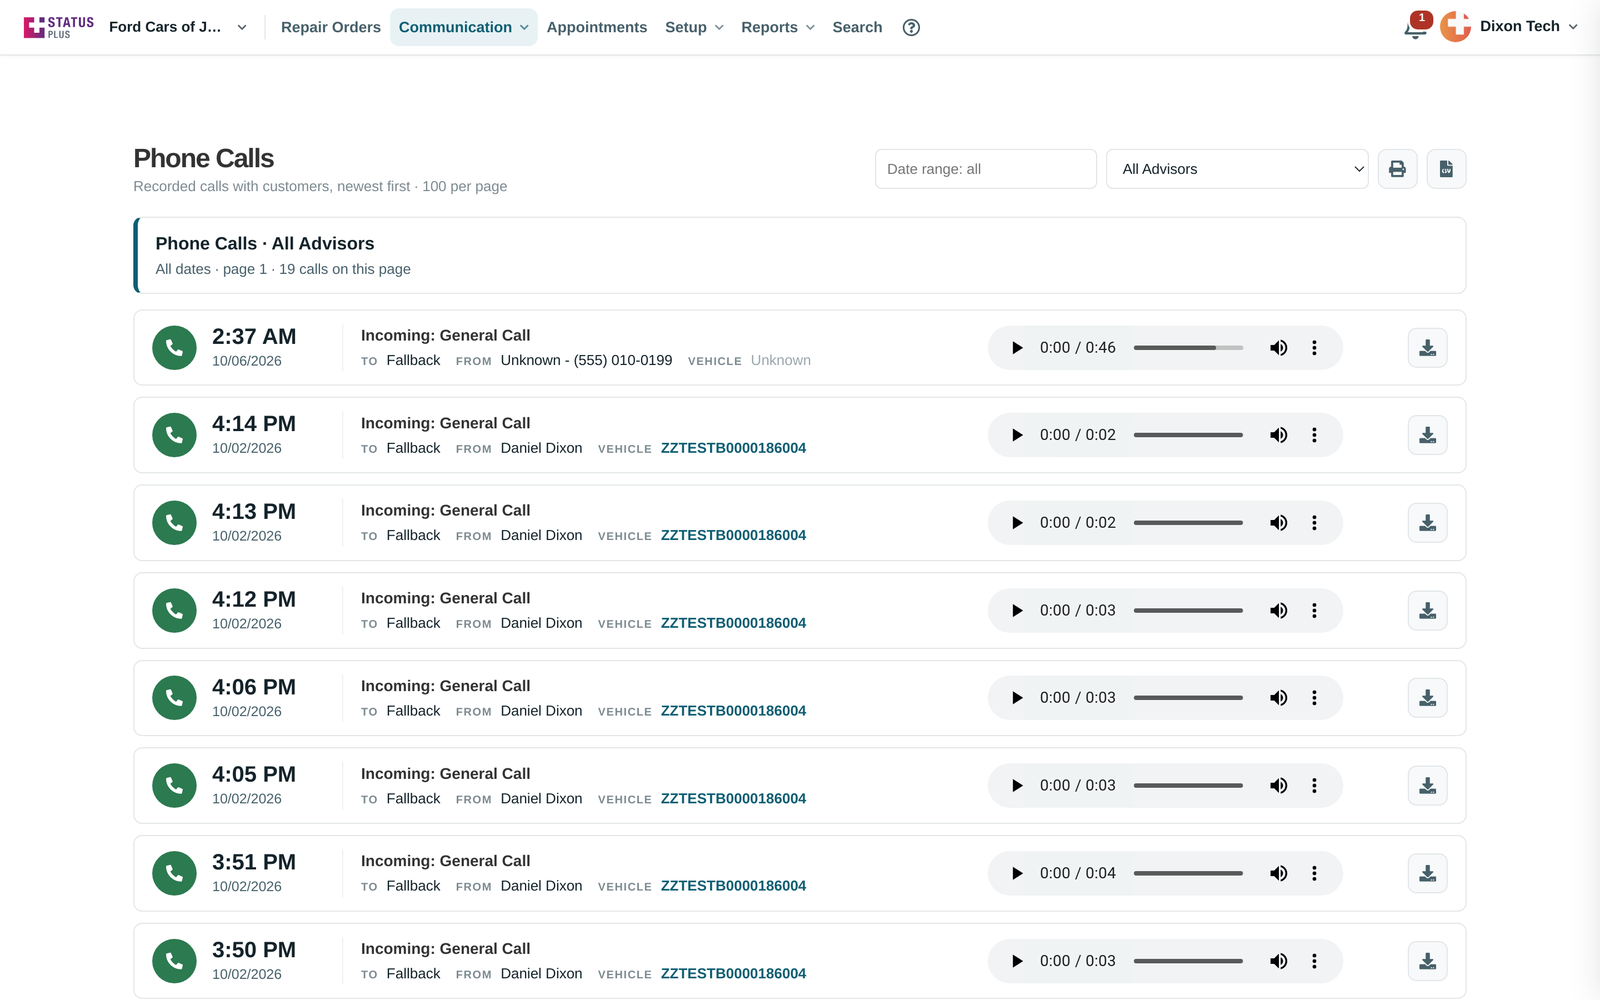1600x1000 pixels.
Task: Expand the Ford Cars dealership selector
Action: pos(177,27)
